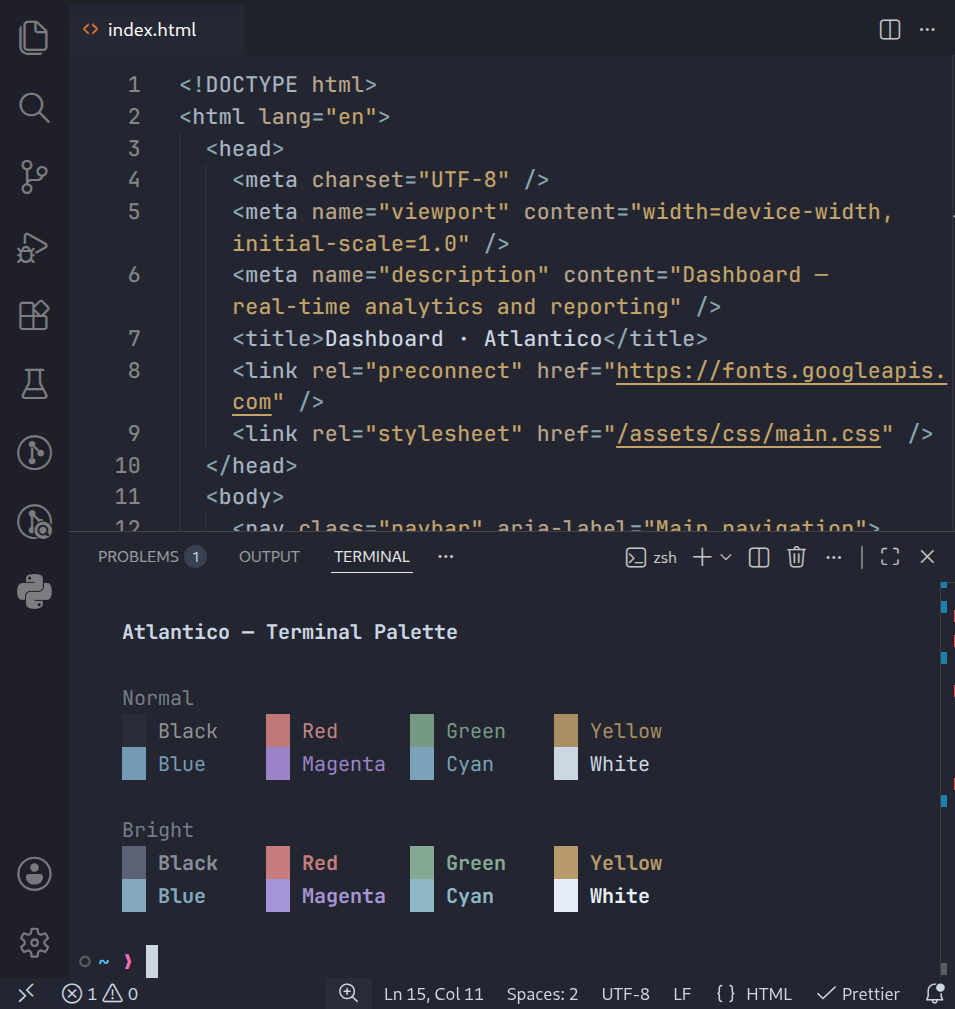Follow the fonts.googleapis.com link
Image resolution: width=955 pixels, height=1009 pixels.
click(x=781, y=371)
